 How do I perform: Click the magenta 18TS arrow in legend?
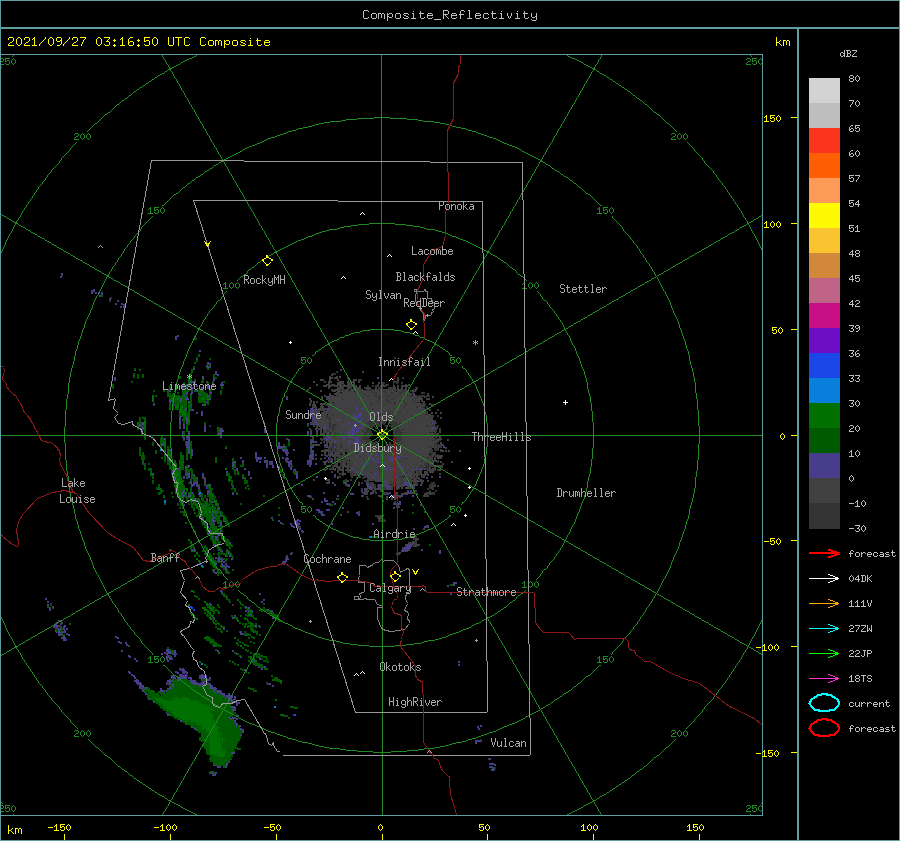(x=824, y=678)
